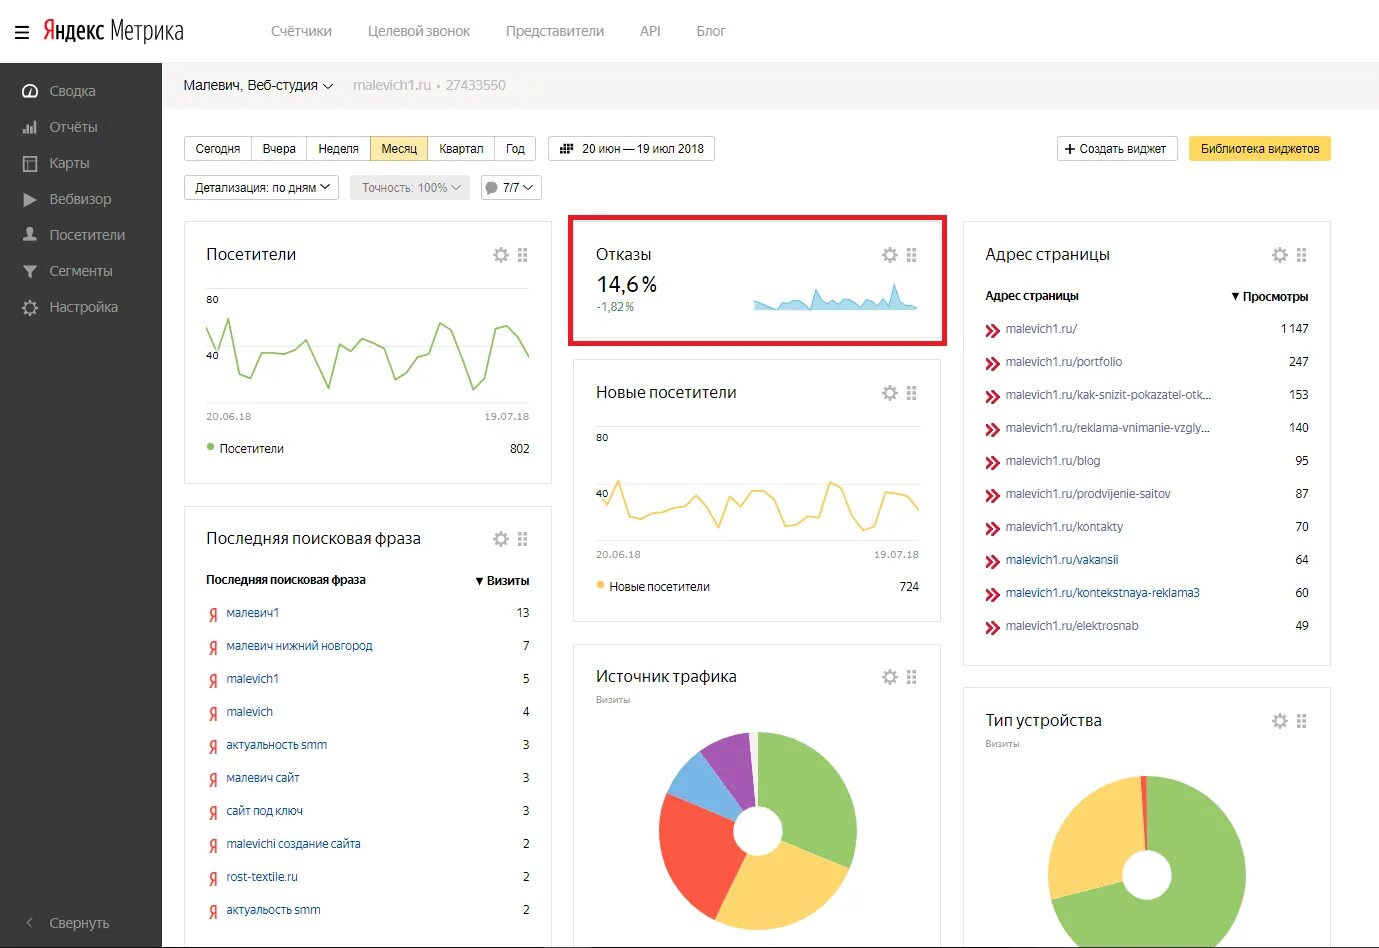Image resolution: width=1379 pixels, height=948 pixels.
Task: Click the Яндекс Метрика logo
Action: [x=113, y=31]
